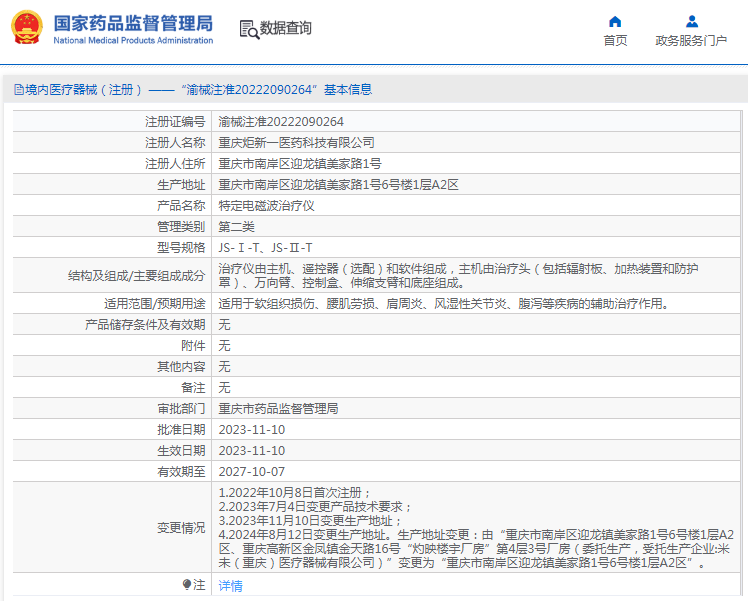Screen dimensions: 748x601
Task: Click the 管理类别 label
Action: (181, 227)
